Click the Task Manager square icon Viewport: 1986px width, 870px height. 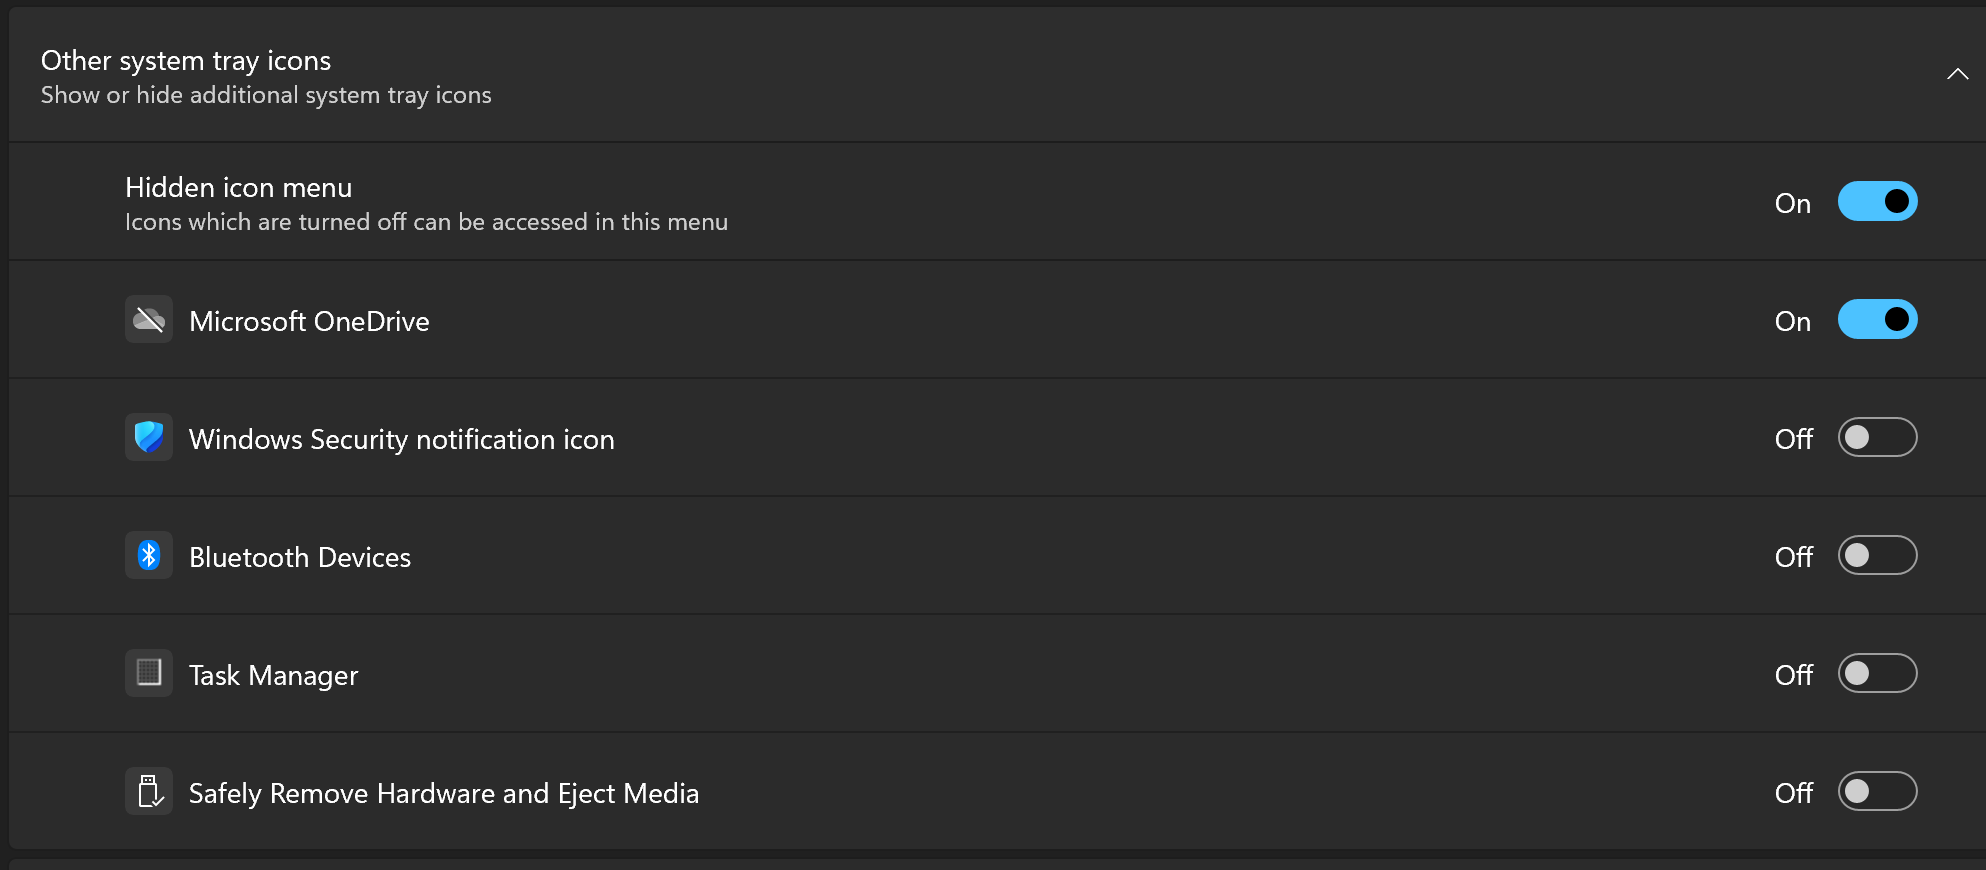click(x=149, y=673)
